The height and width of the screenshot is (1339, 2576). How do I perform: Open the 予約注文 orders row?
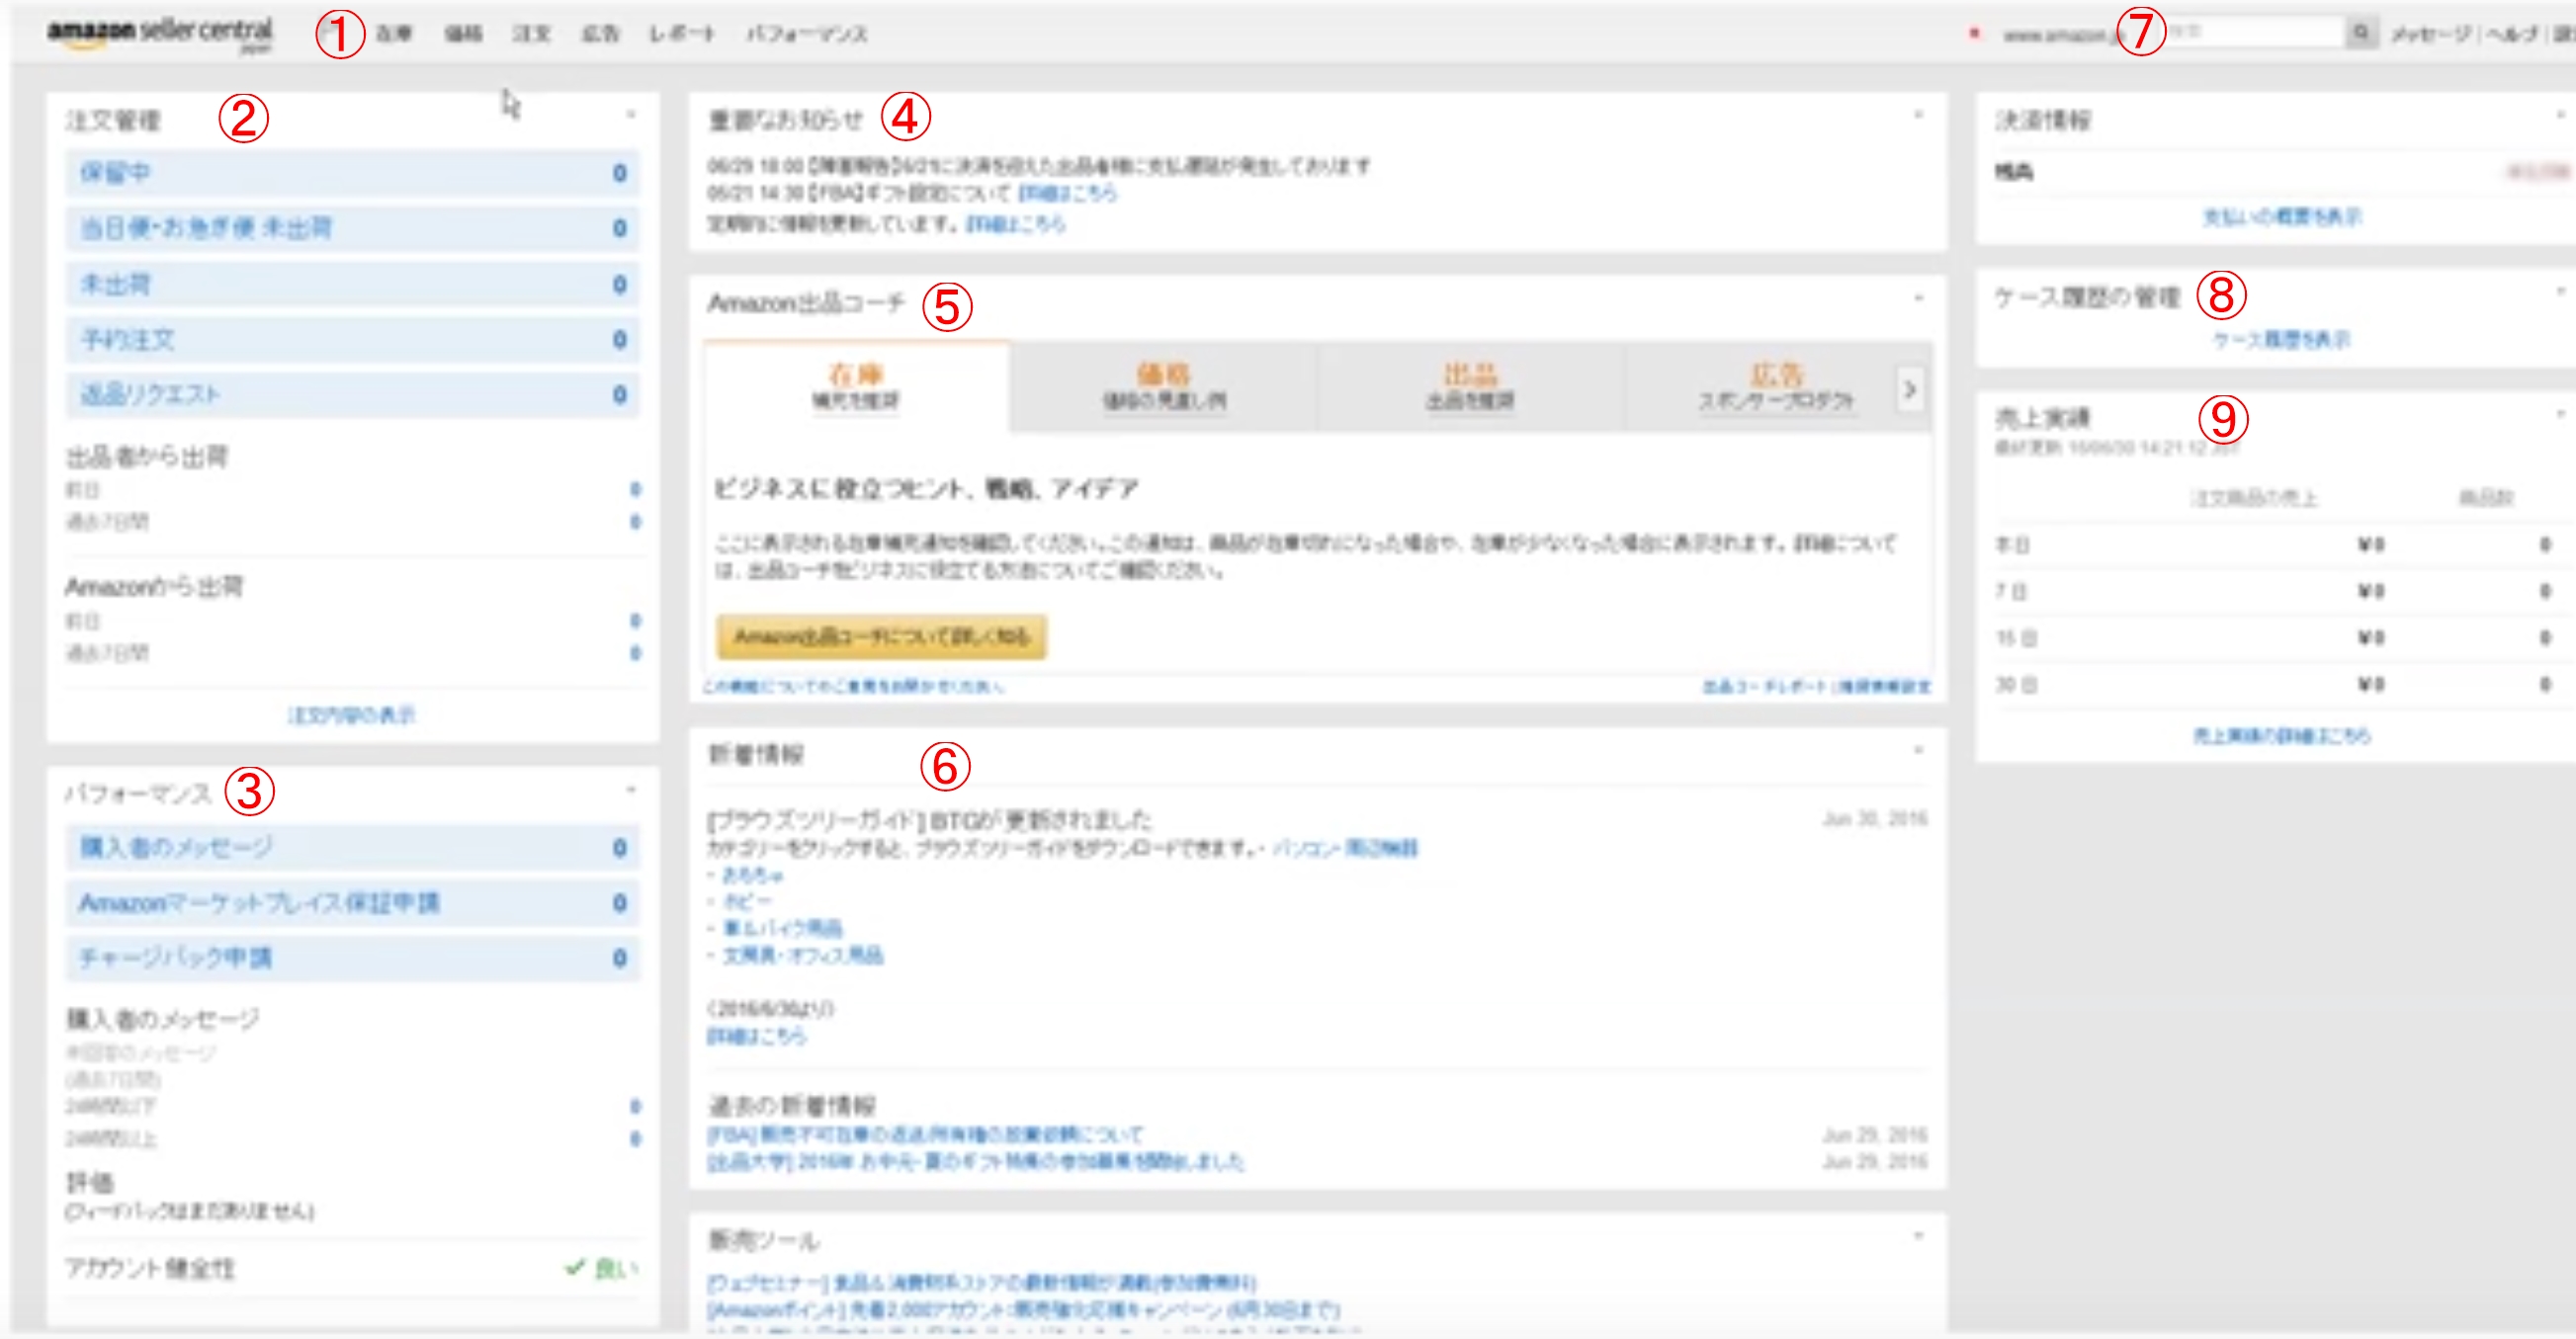352,339
